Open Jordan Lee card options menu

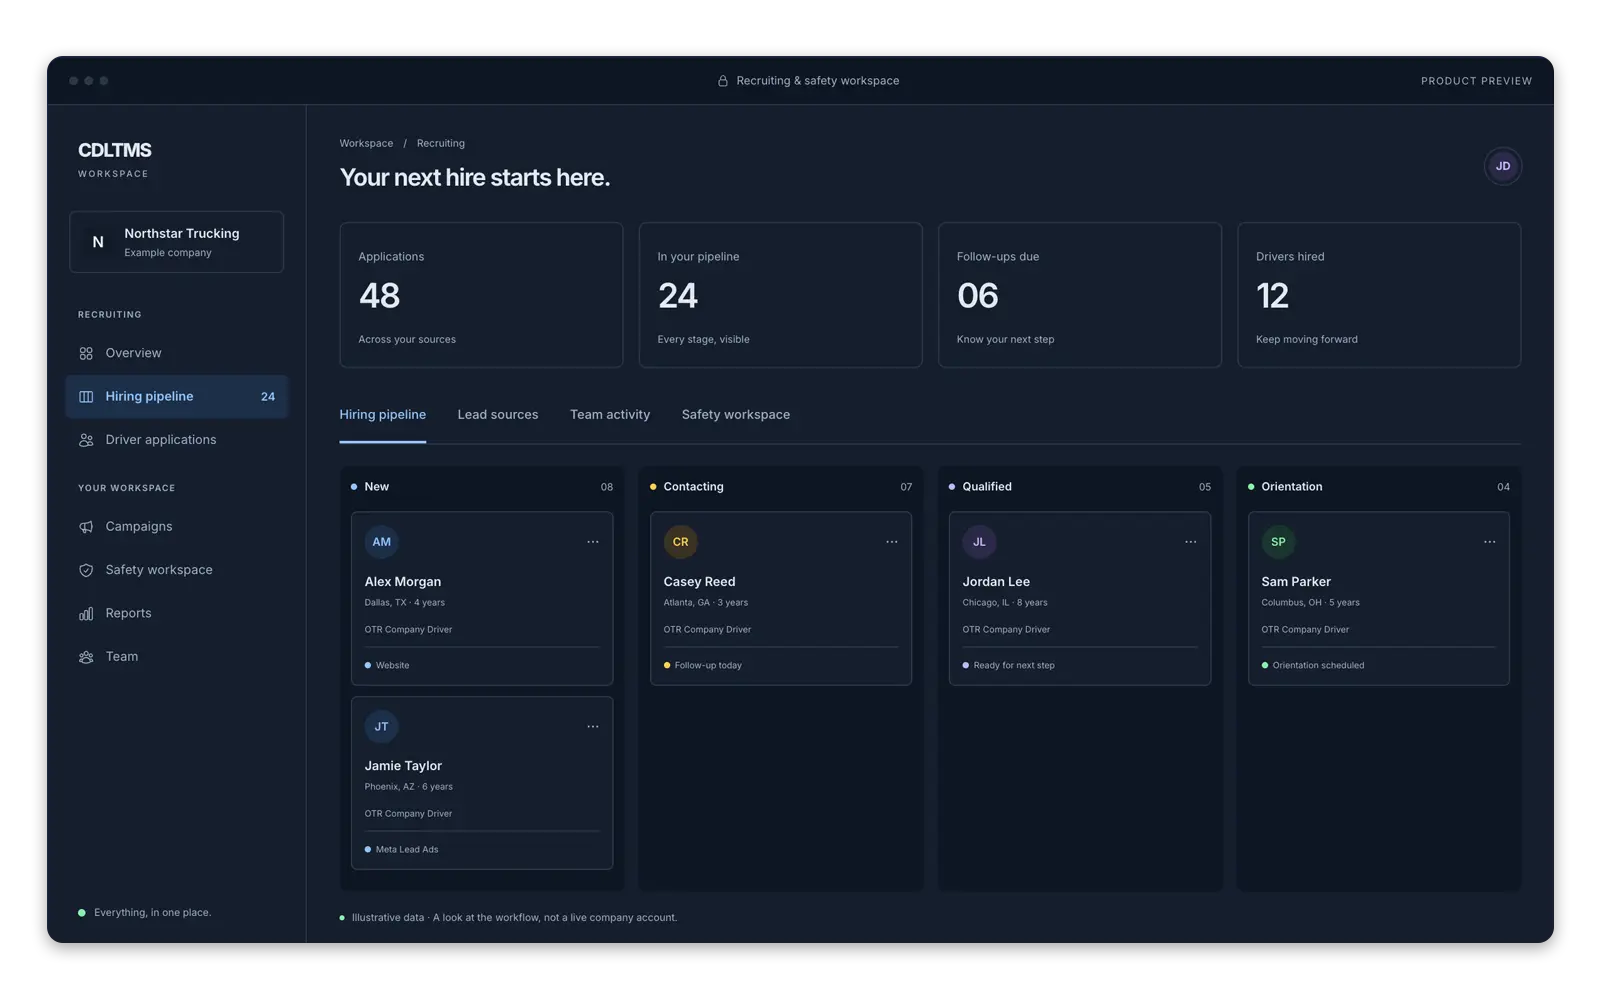click(x=1190, y=542)
